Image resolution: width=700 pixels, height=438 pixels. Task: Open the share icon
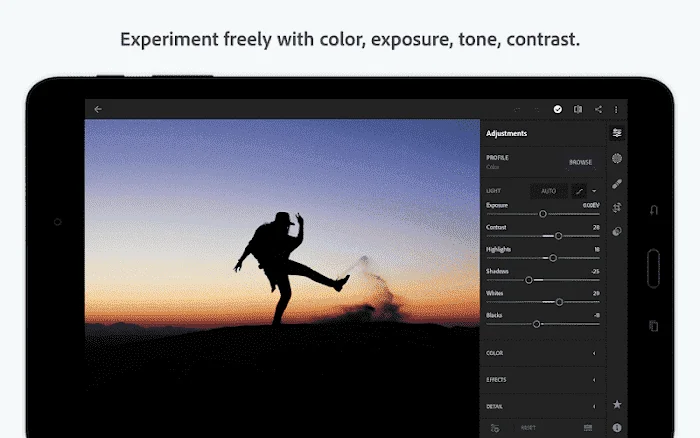(598, 109)
